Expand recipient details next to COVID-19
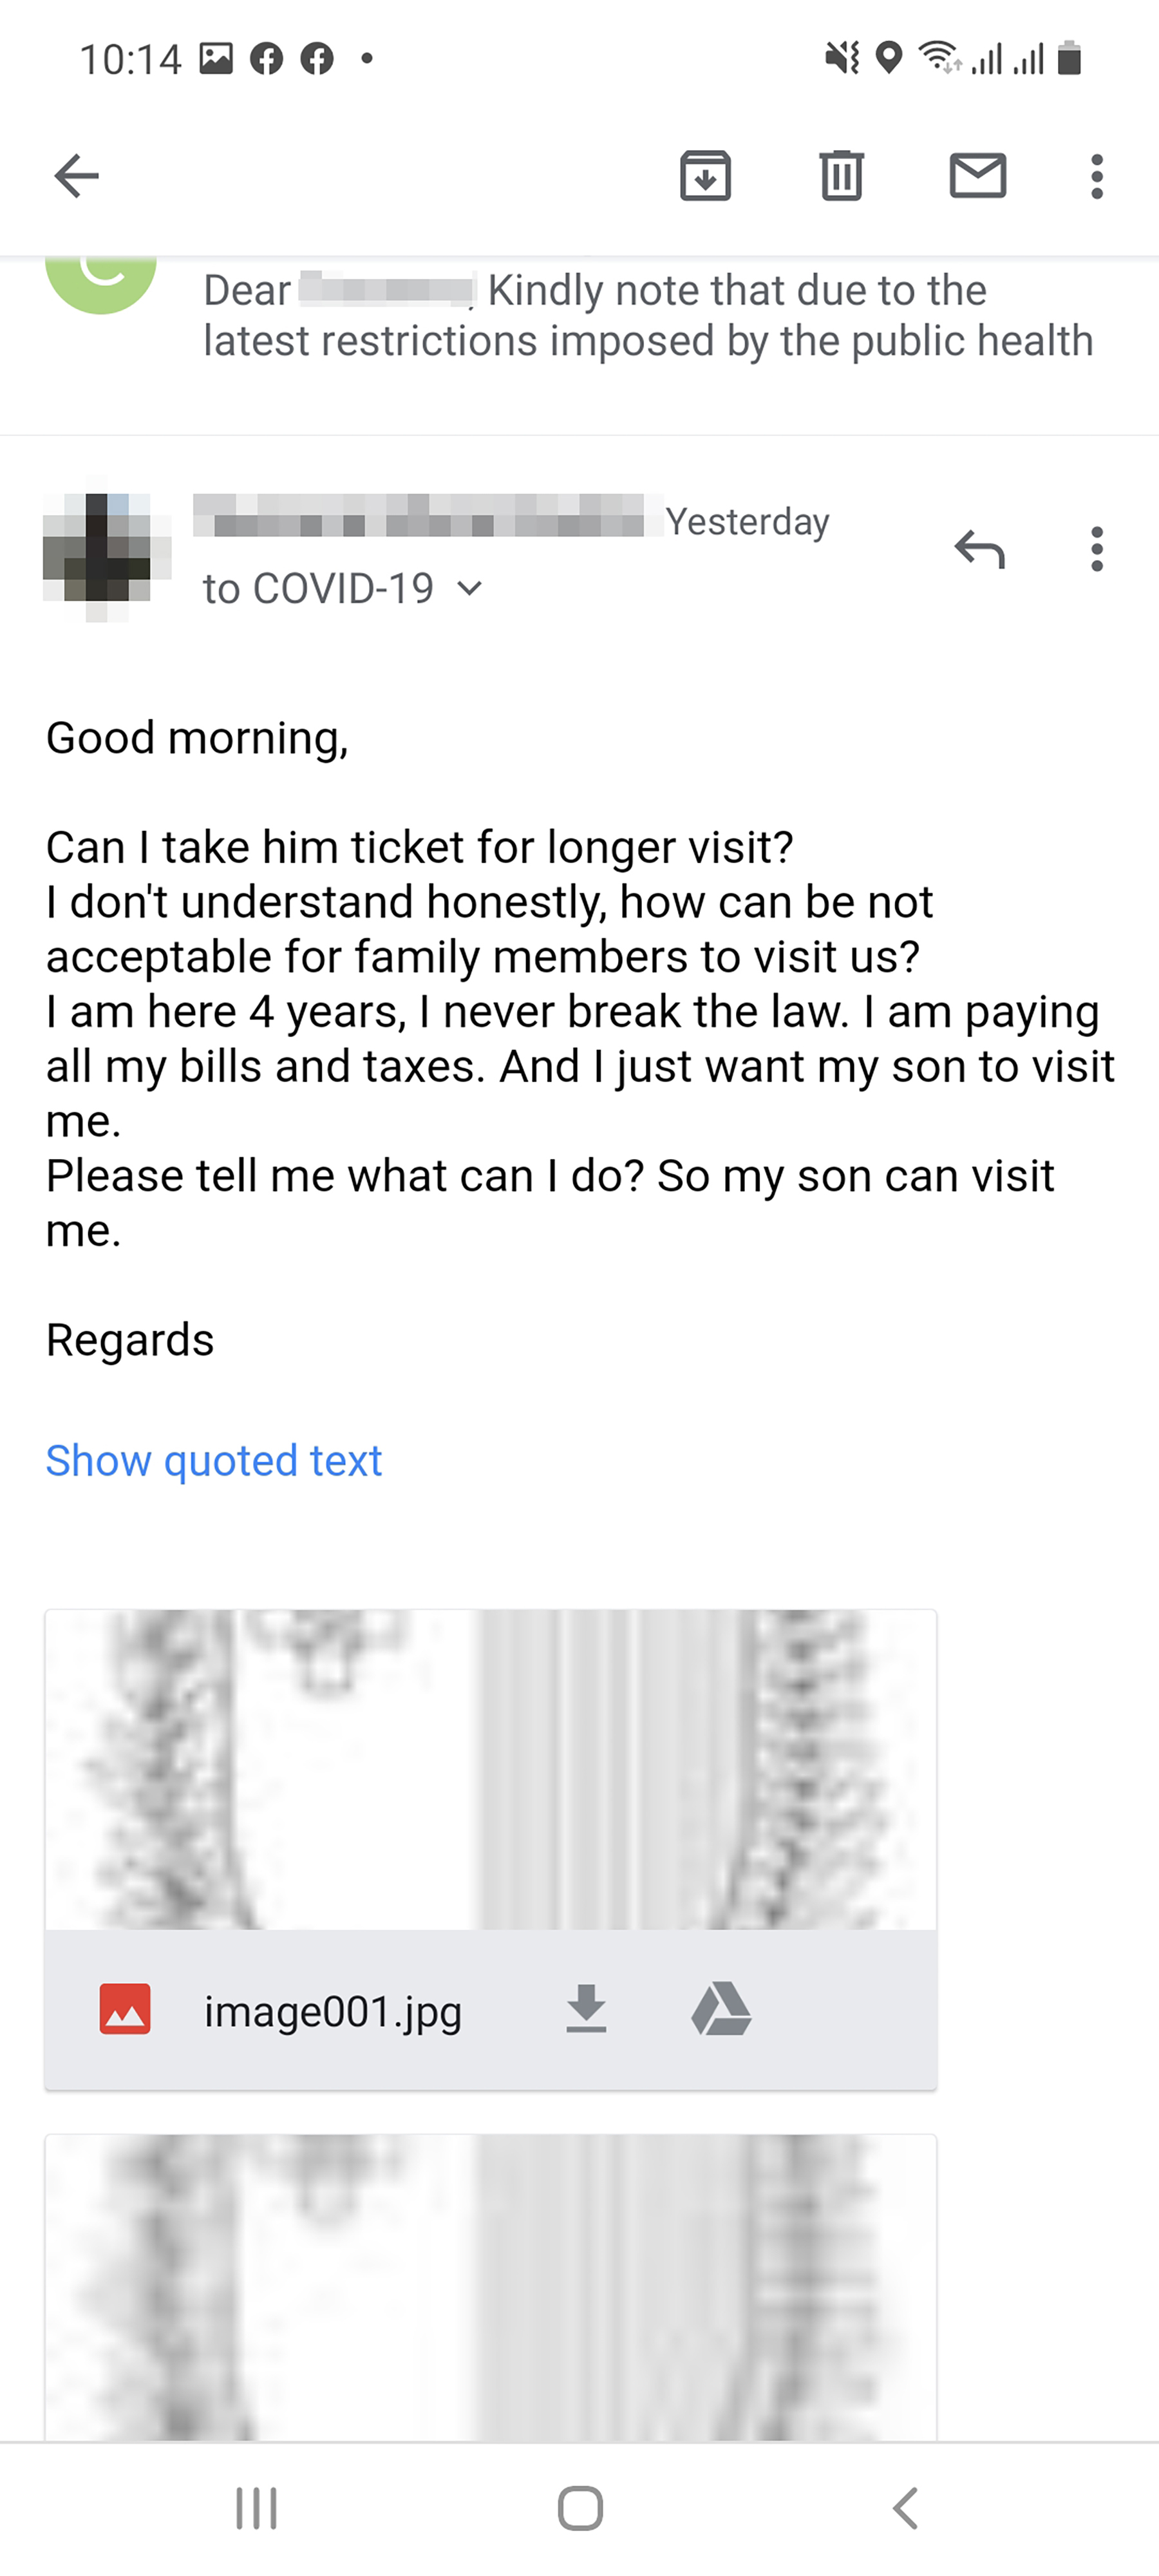This screenshot has width=1159, height=2576. [x=469, y=589]
